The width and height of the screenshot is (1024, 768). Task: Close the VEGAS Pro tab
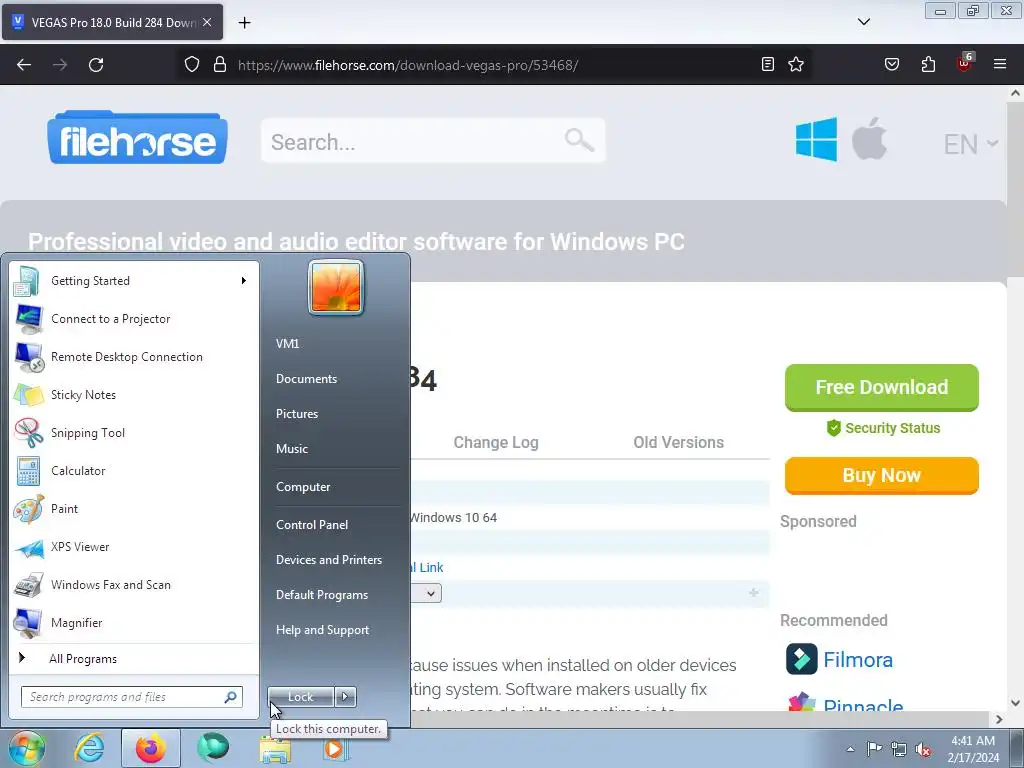pyautogui.click(x=207, y=22)
